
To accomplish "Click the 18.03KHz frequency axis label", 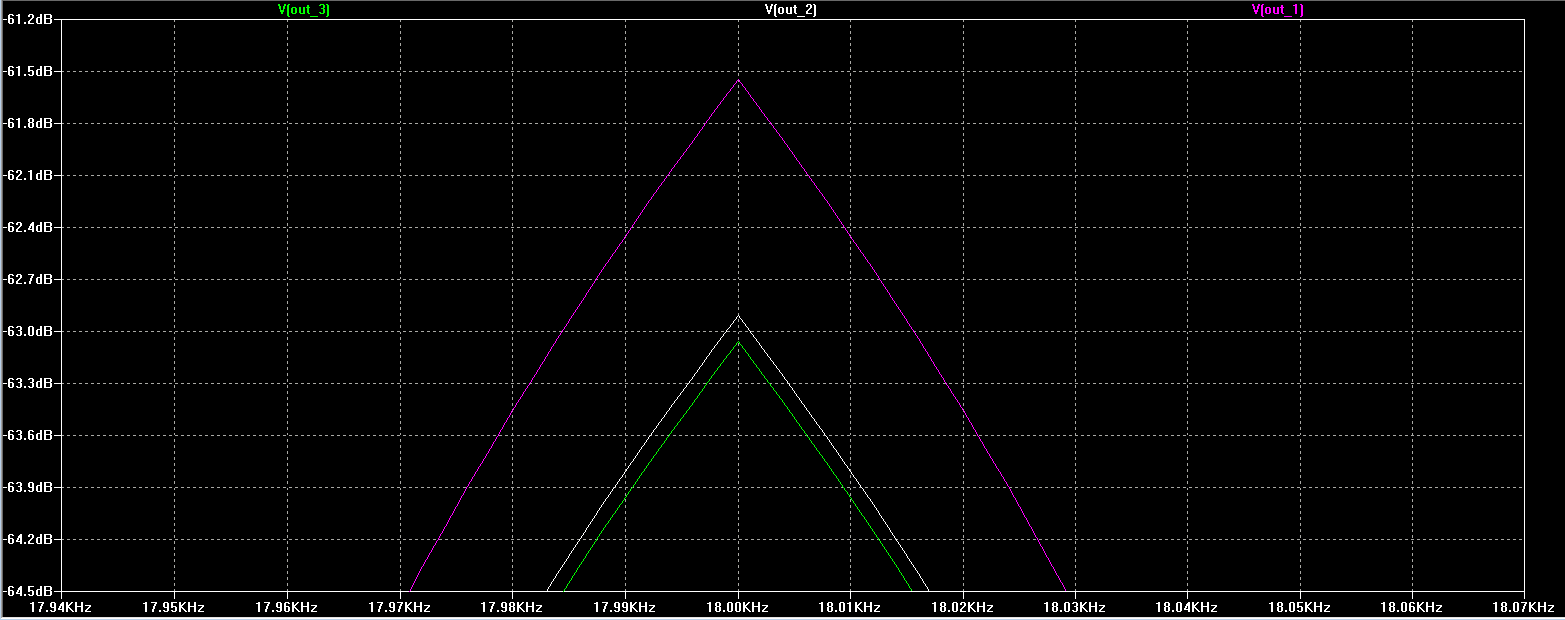I will click(x=1075, y=607).
